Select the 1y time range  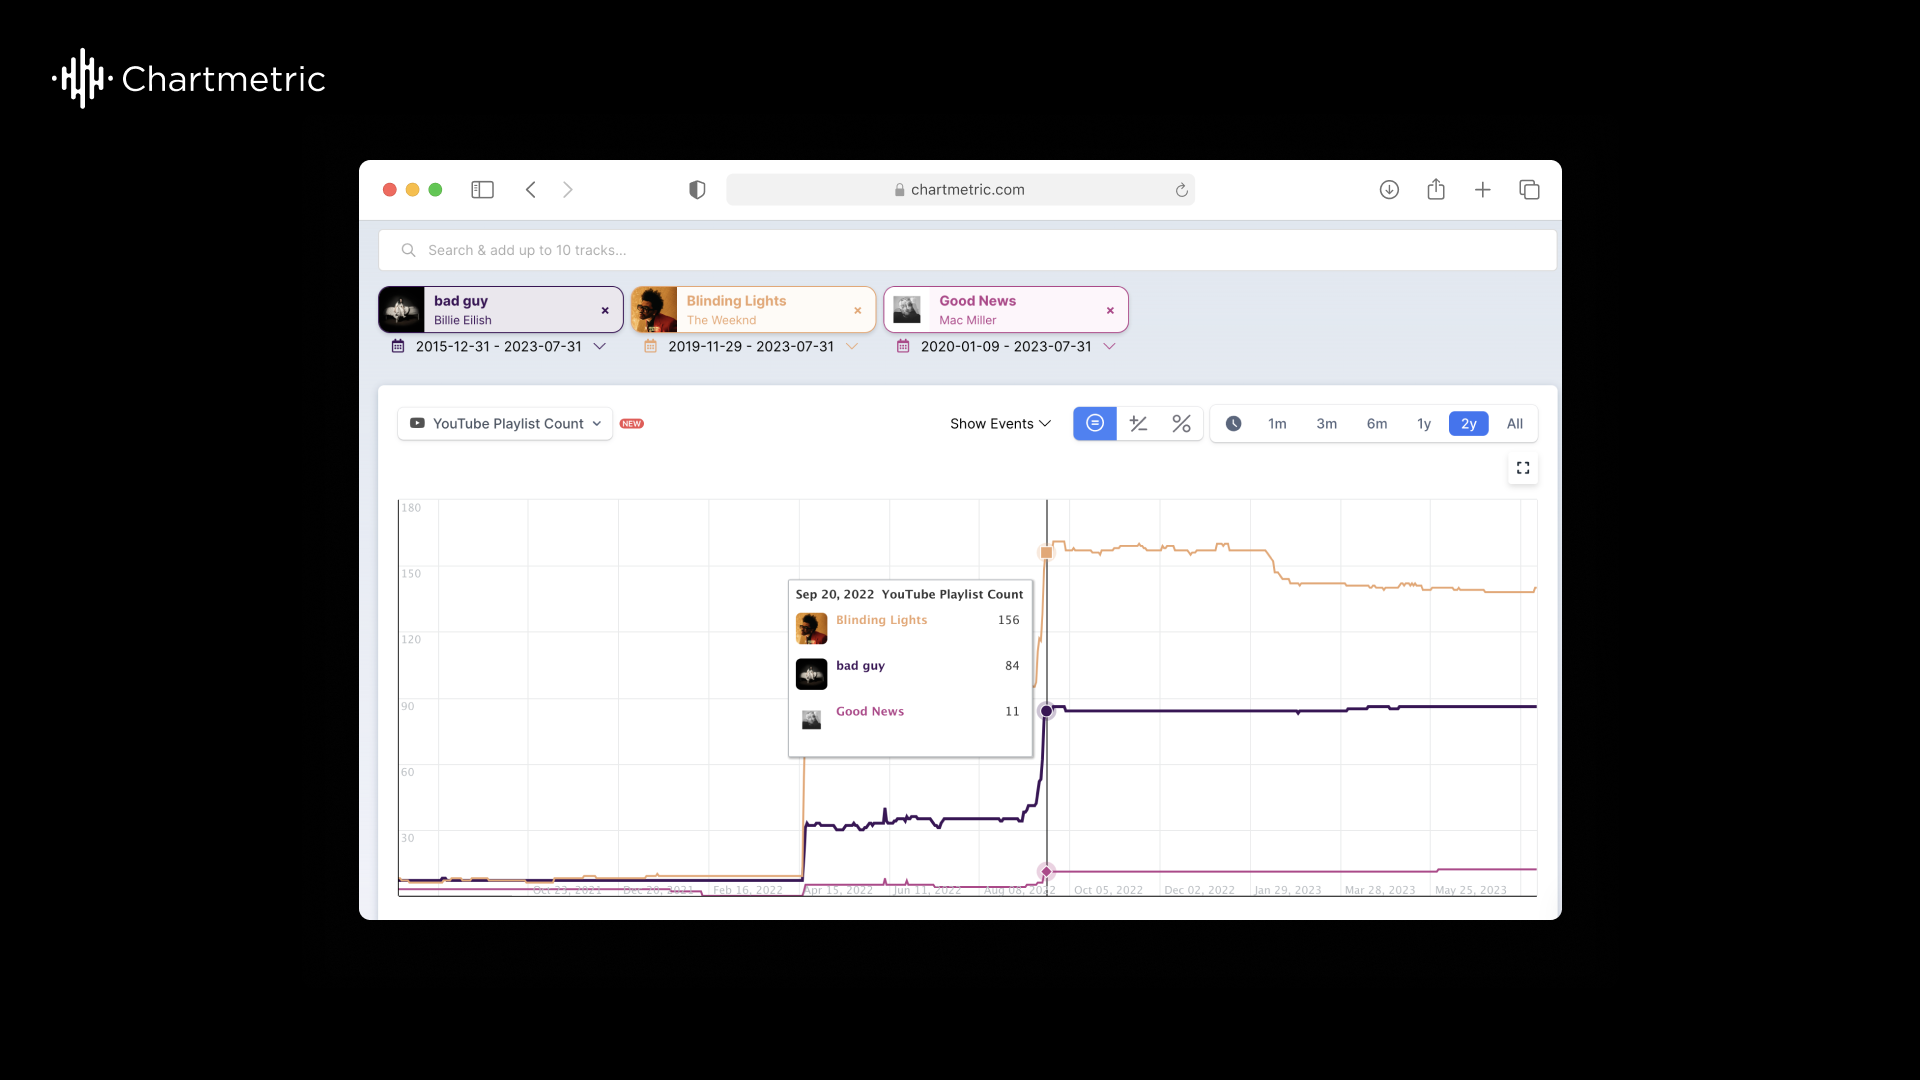pyautogui.click(x=1424, y=424)
